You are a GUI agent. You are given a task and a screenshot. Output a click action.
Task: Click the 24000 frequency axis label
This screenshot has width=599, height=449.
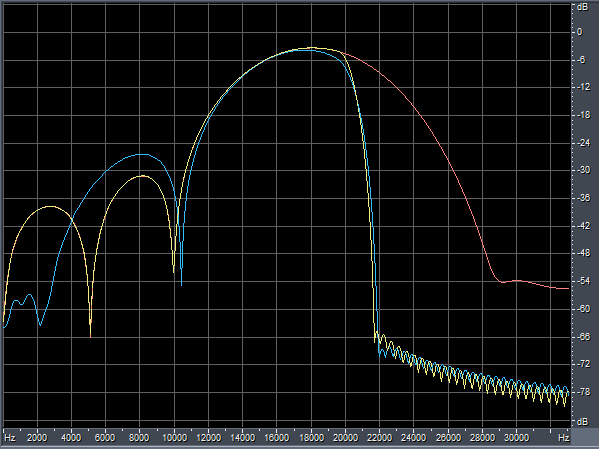[x=414, y=438]
